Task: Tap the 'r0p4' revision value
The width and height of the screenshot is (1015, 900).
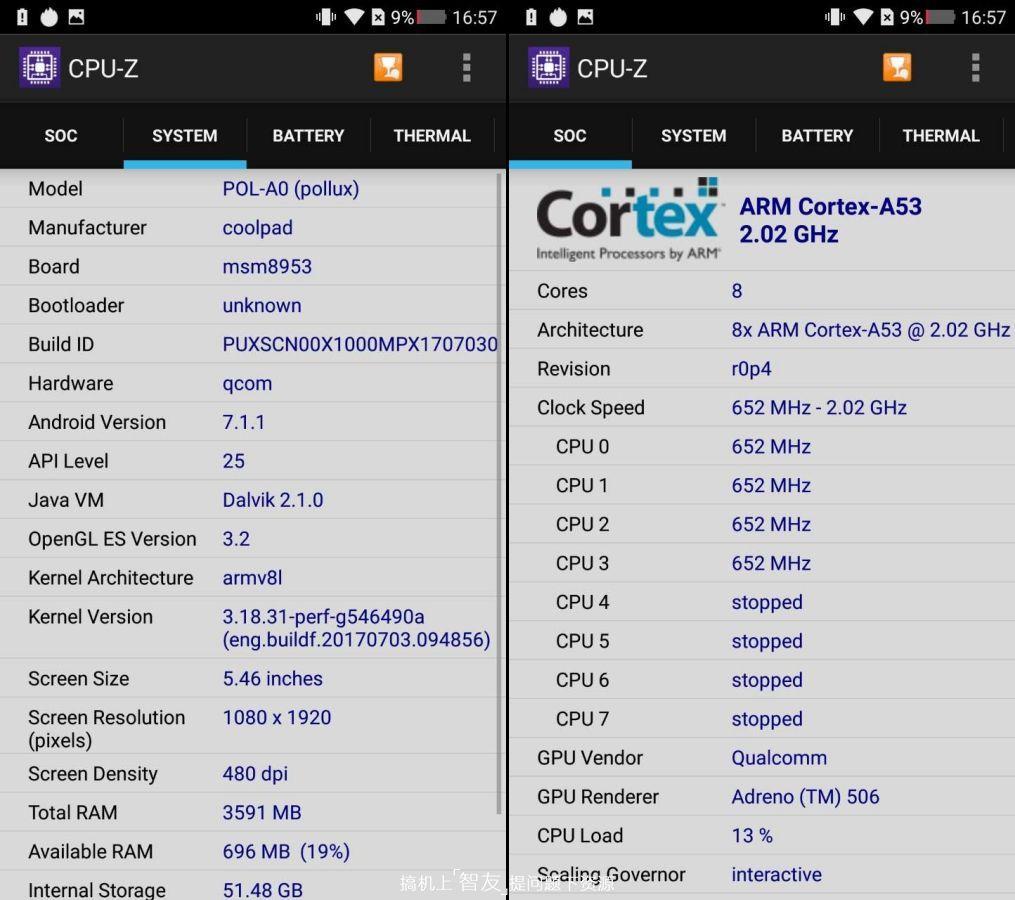Action: pyautogui.click(x=751, y=368)
